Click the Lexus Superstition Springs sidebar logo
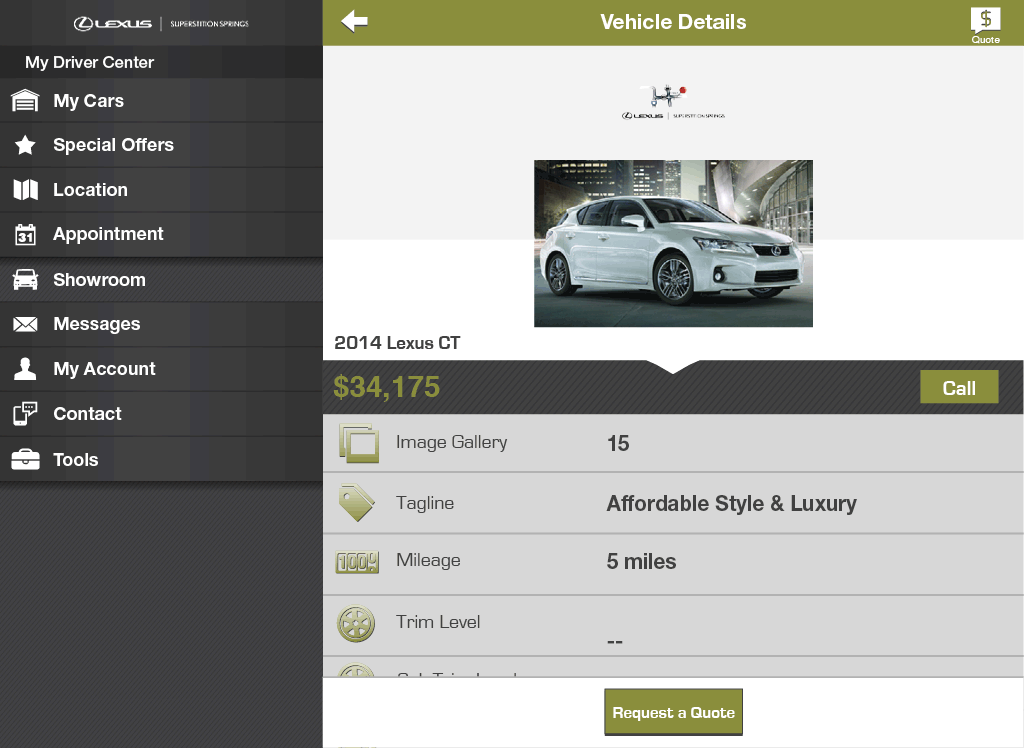Viewport: 1024px width, 748px height. click(161, 24)
